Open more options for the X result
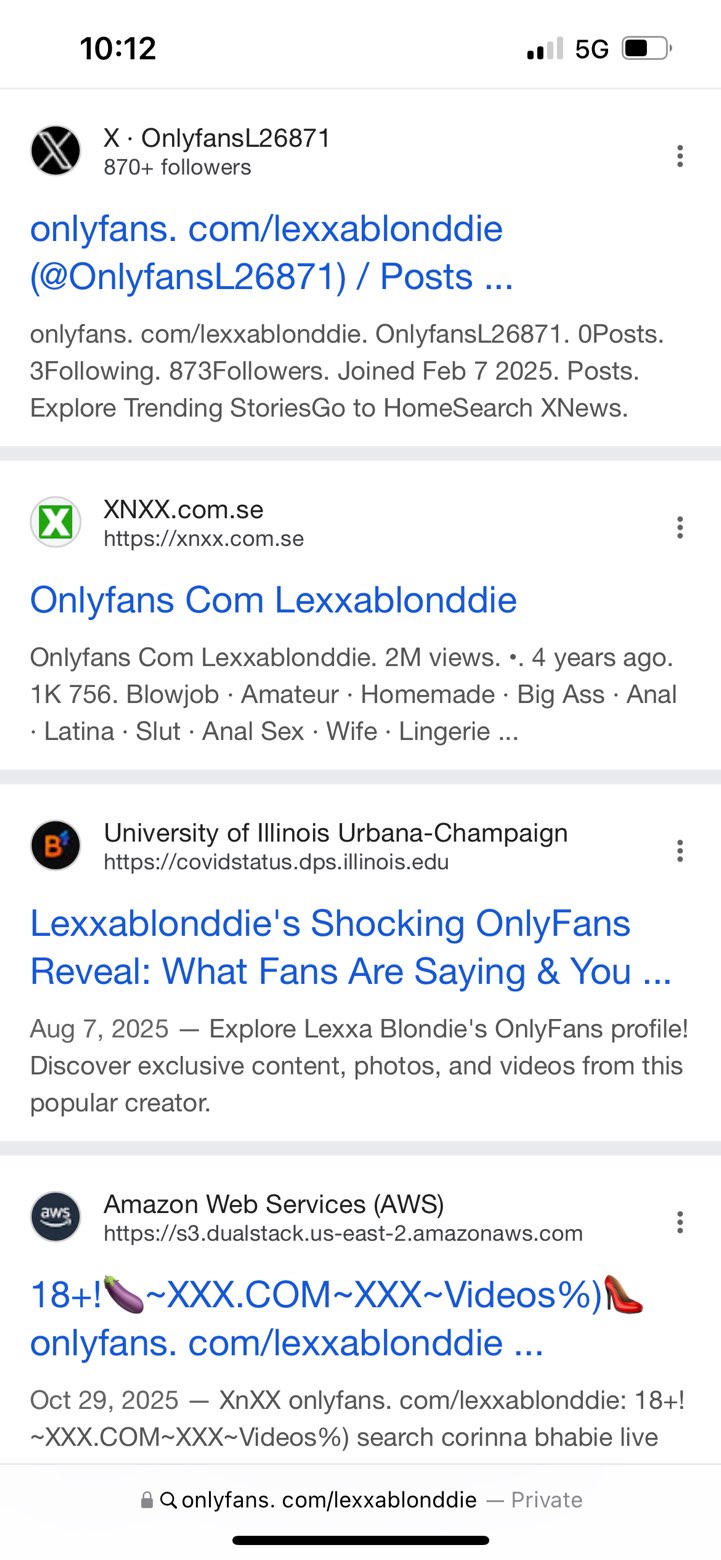Viewport: 721px width, 1560px height. [x=680, y=156]
